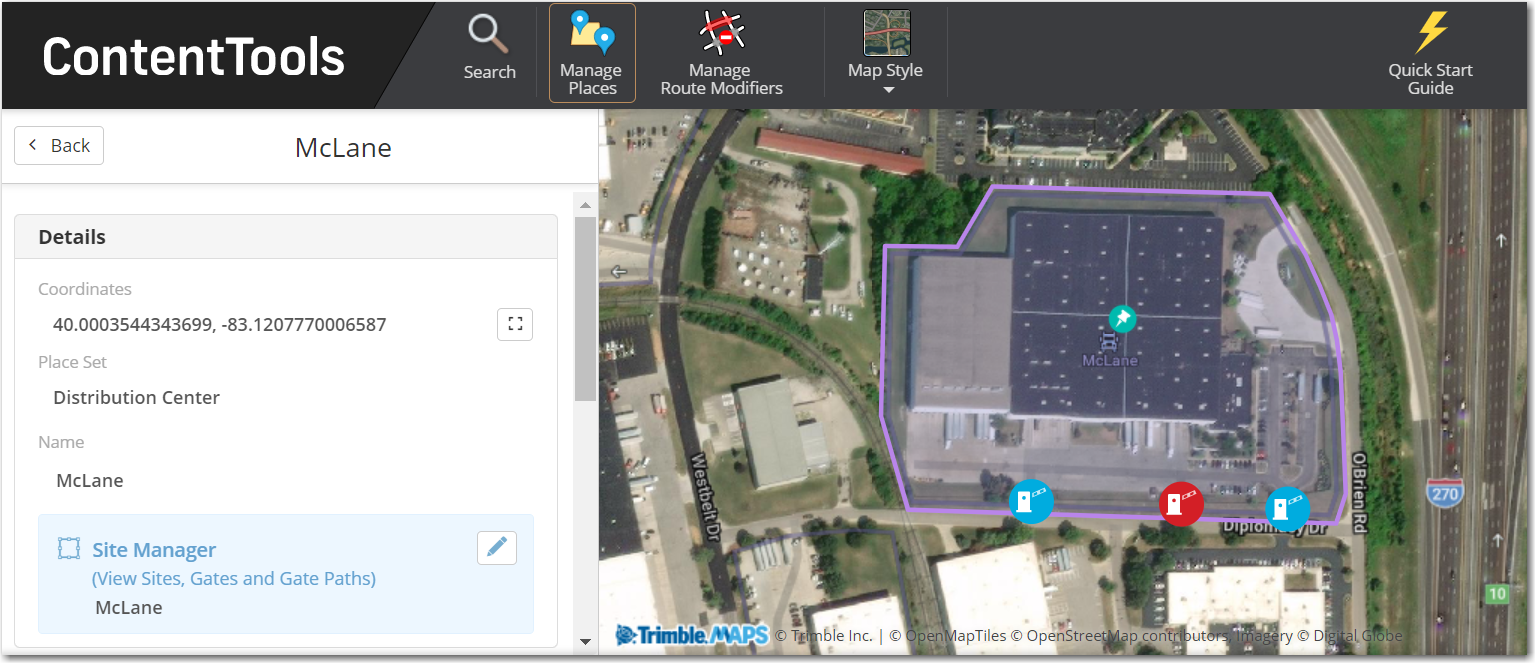Open the Site Manager link
This screenshot has width=1535, height=663.
[x=154, y=550]
